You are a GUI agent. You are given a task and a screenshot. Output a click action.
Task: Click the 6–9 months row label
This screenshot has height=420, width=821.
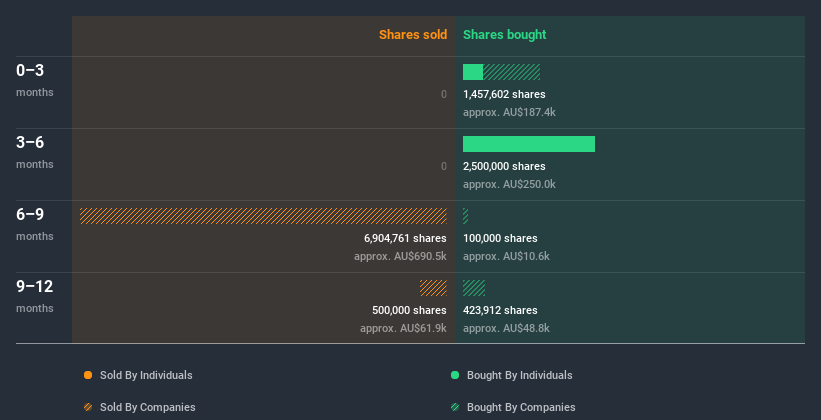[35, 224]
